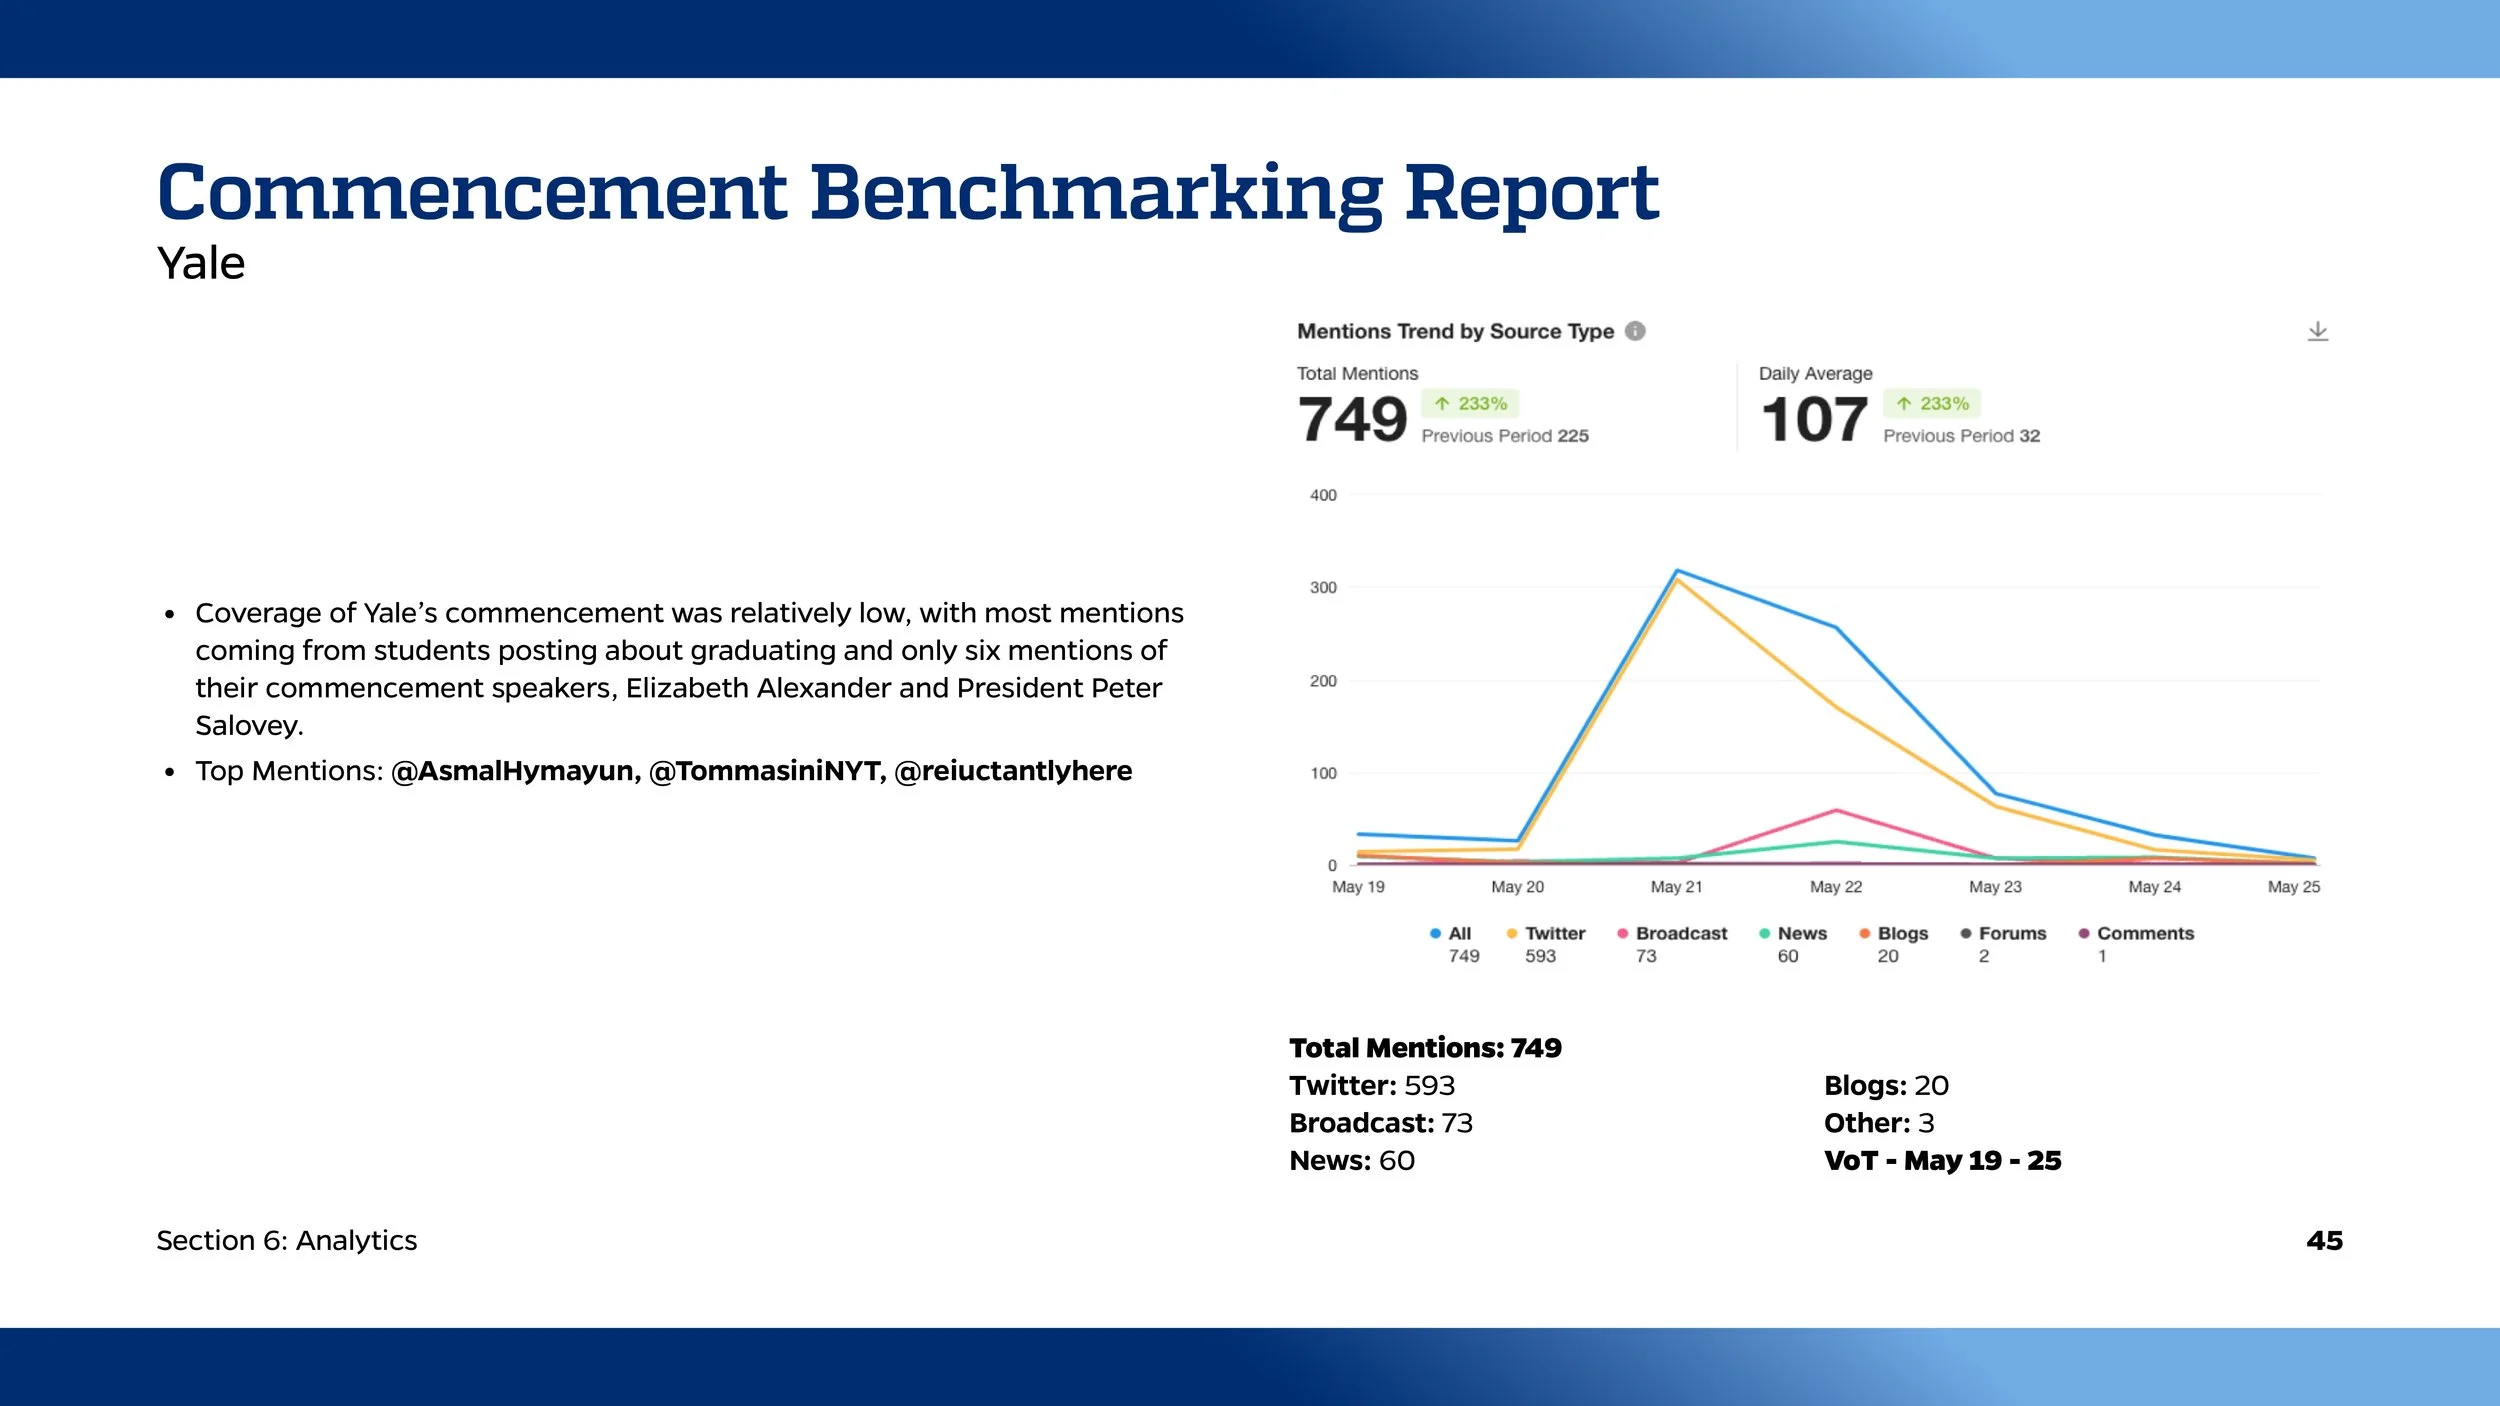
Task: Click the yellow Twitter legend dot
Action: point(1514,933)
